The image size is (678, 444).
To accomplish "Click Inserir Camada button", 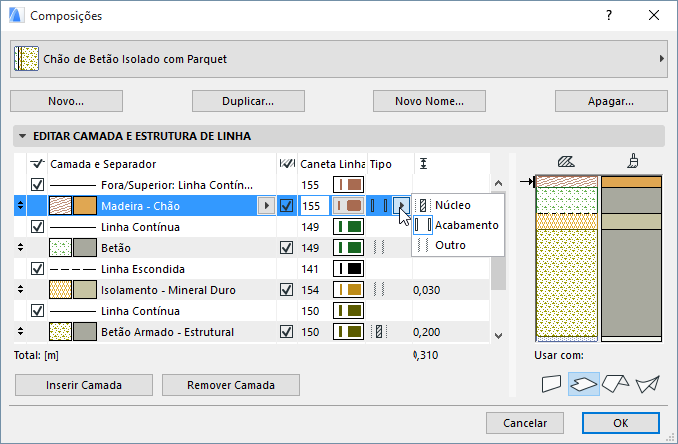I will click(x=84, y=385).
